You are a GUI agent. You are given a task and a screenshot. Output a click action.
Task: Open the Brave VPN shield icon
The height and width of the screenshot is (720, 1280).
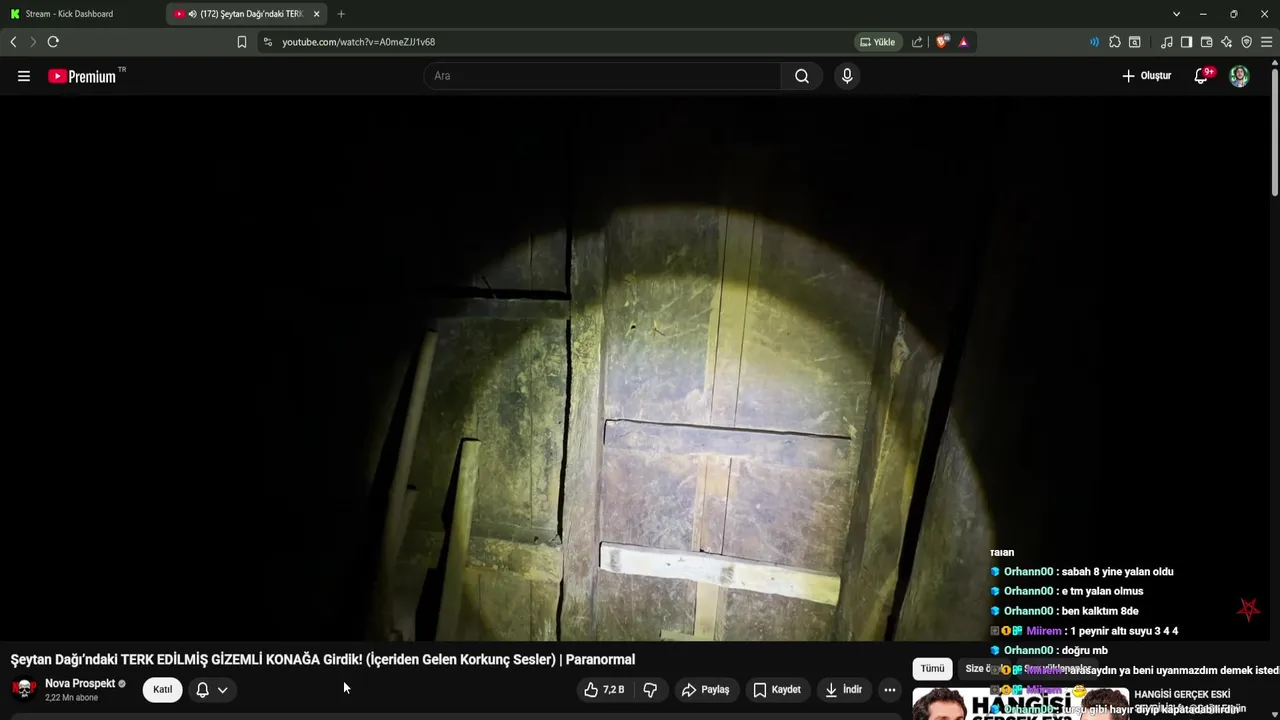(x=1246, y=42)
